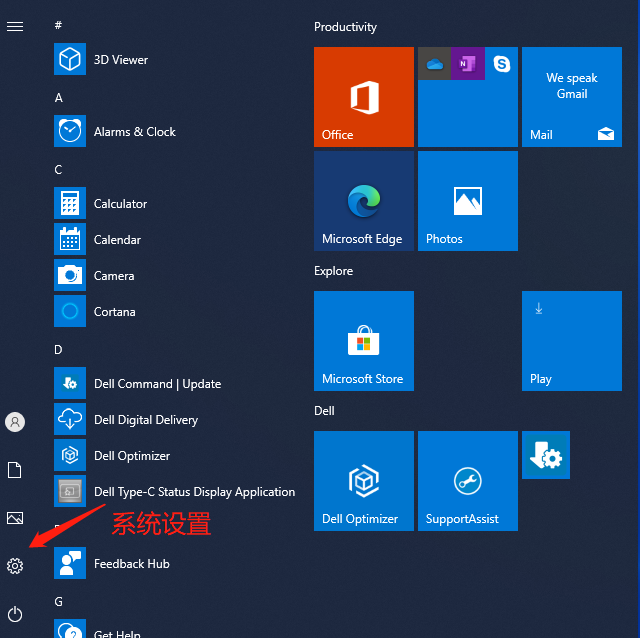Click the Dell group title
The width and height of the screenshot is (640, 638).
coord(324,411)
